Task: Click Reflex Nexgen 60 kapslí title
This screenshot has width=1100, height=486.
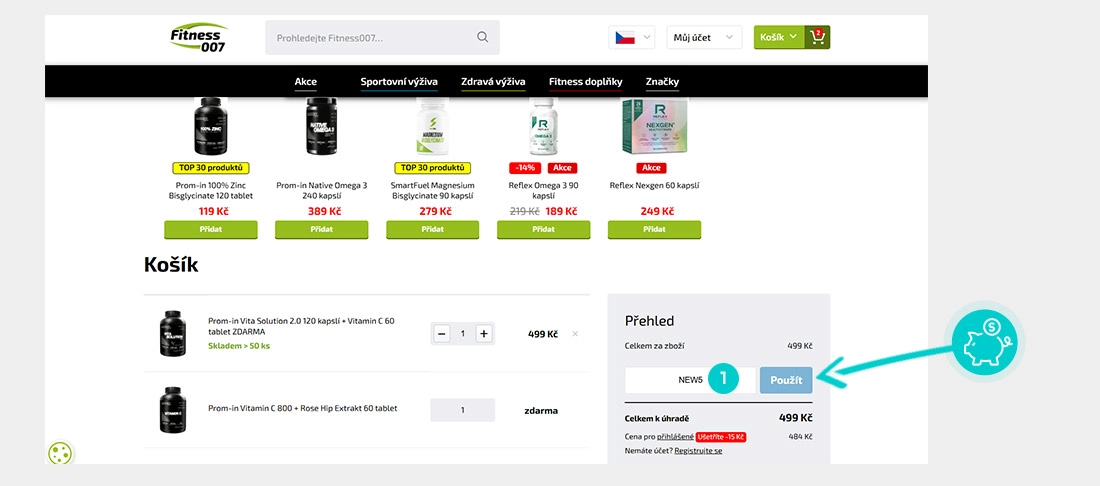Action: coord(655,186)
